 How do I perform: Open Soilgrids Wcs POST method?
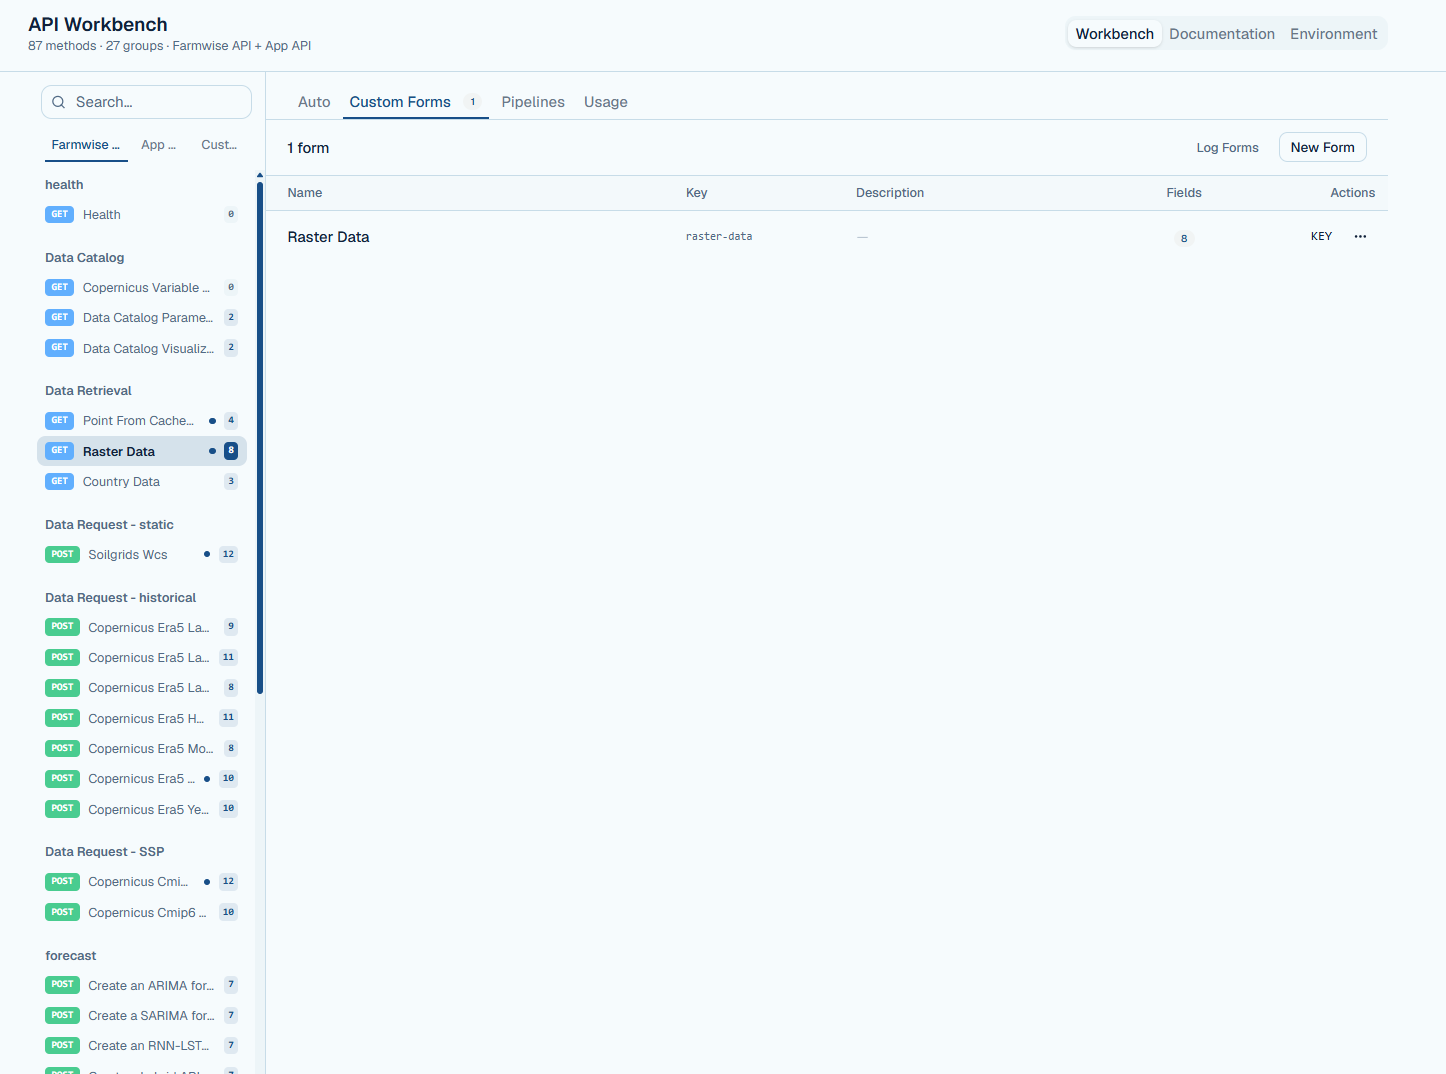[x=141, y=555]
